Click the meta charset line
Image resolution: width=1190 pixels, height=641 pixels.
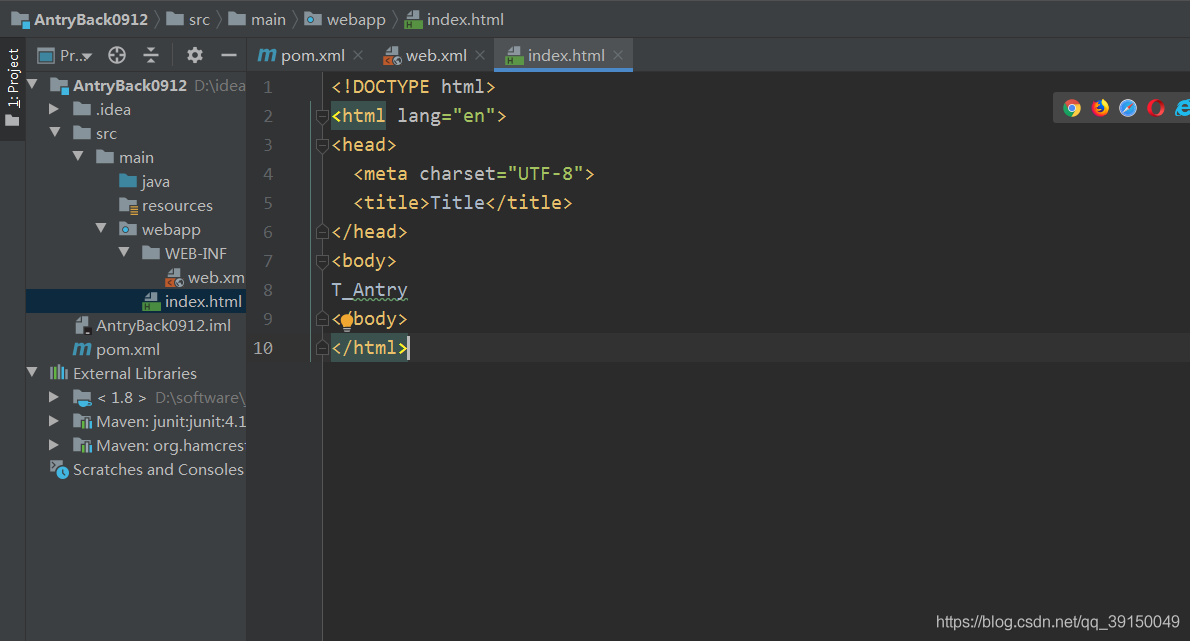point(474,174)
